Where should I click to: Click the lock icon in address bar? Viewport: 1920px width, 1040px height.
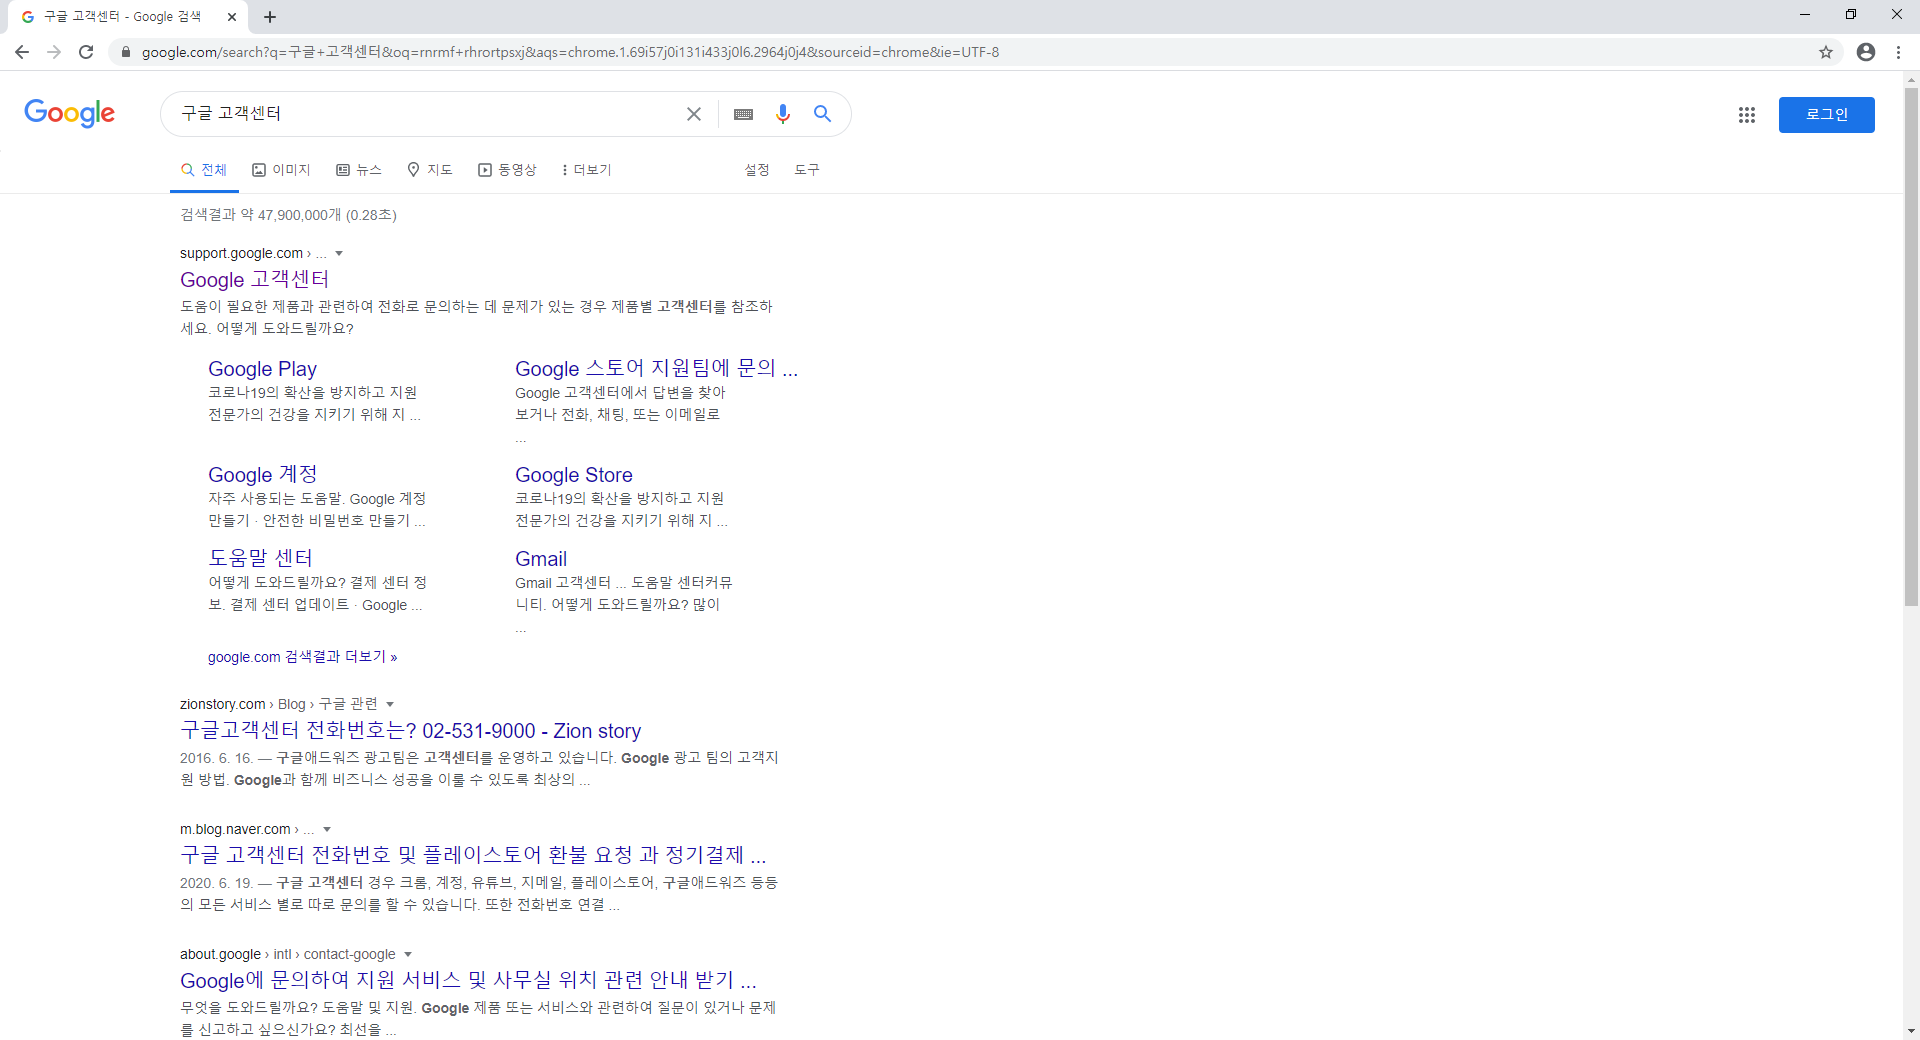(x=125, y=52)
